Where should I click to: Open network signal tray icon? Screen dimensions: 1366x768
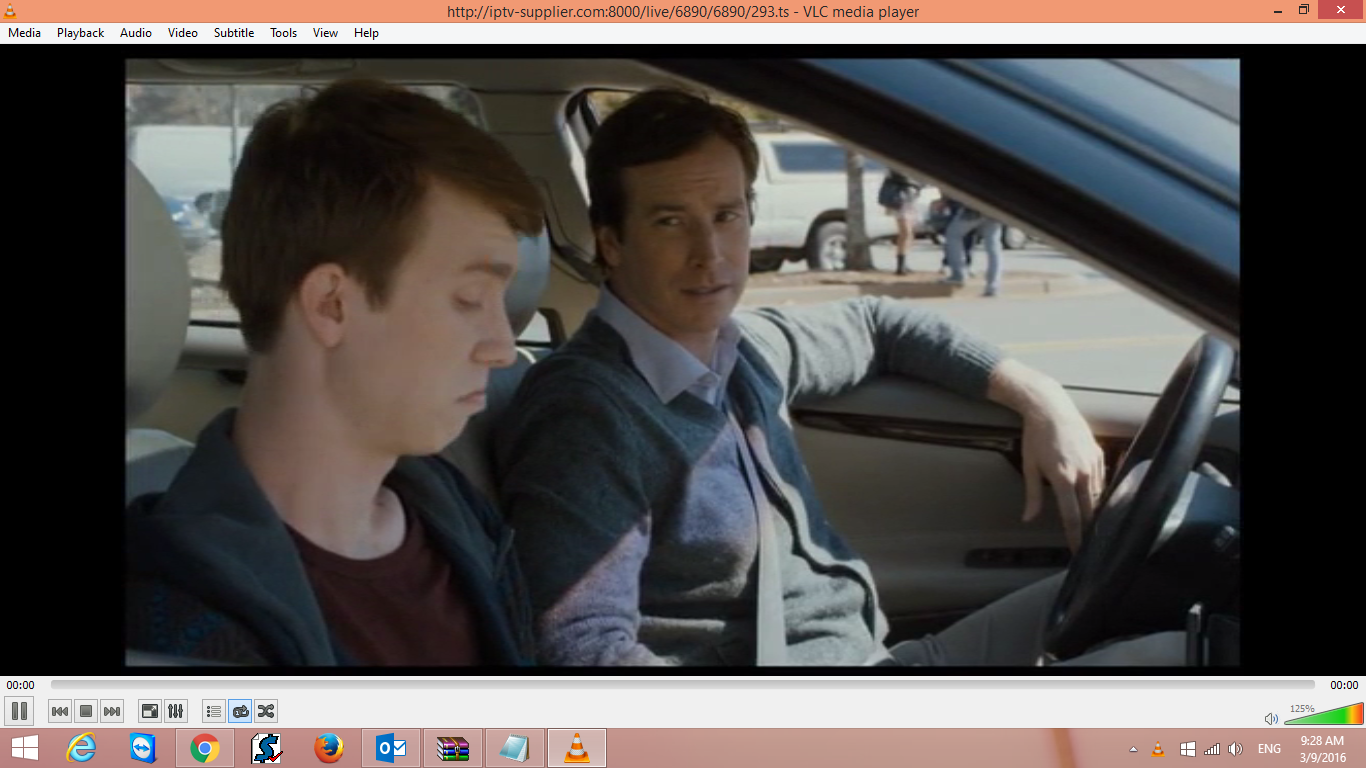pos(1211,749)
